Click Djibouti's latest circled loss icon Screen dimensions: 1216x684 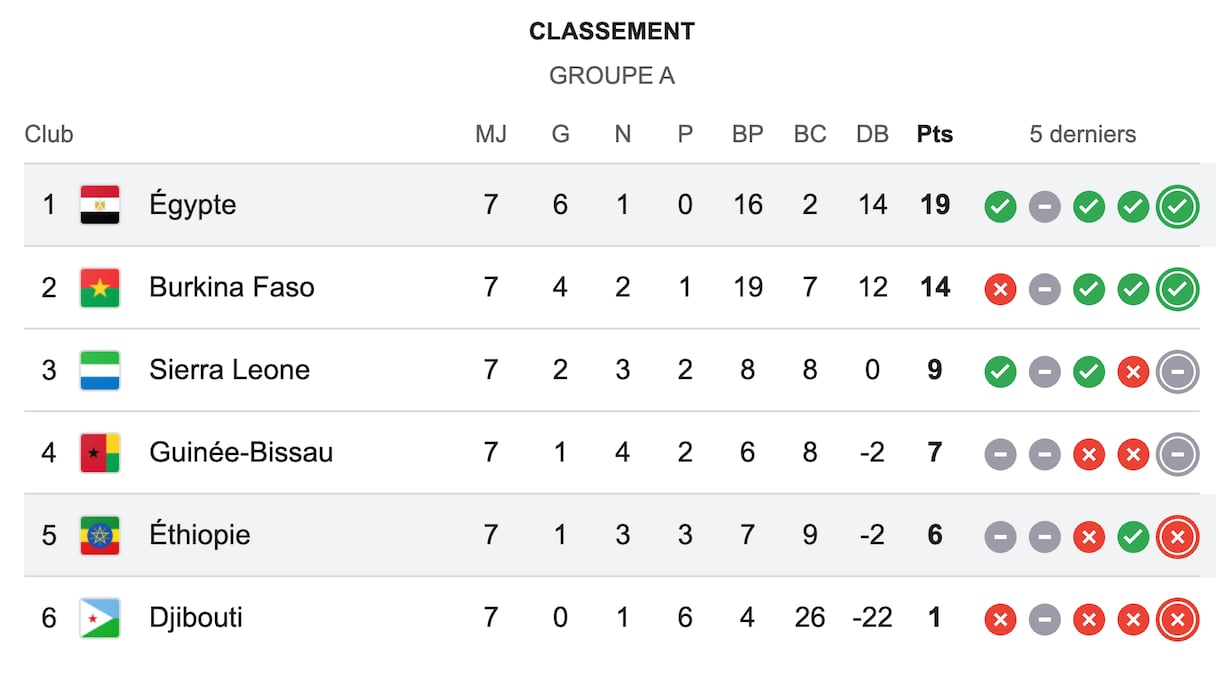[x=1177, y=620]
